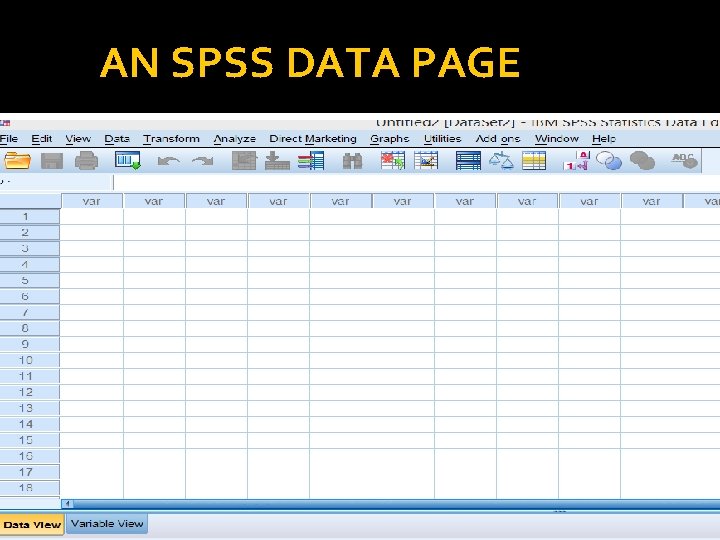Click the Split File icon
Viewport: 720px width, 540px height.
pos(468,161)
